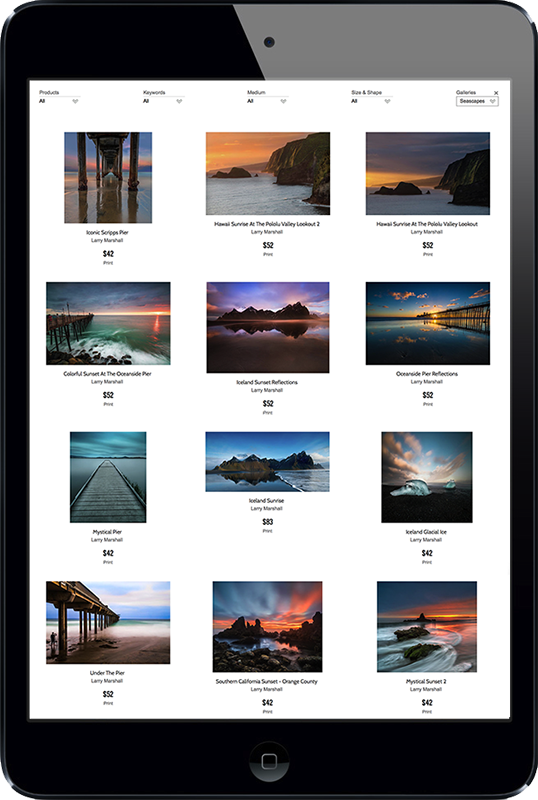
Task: View the Mystical Pier photo
Action: pos(108,477)
